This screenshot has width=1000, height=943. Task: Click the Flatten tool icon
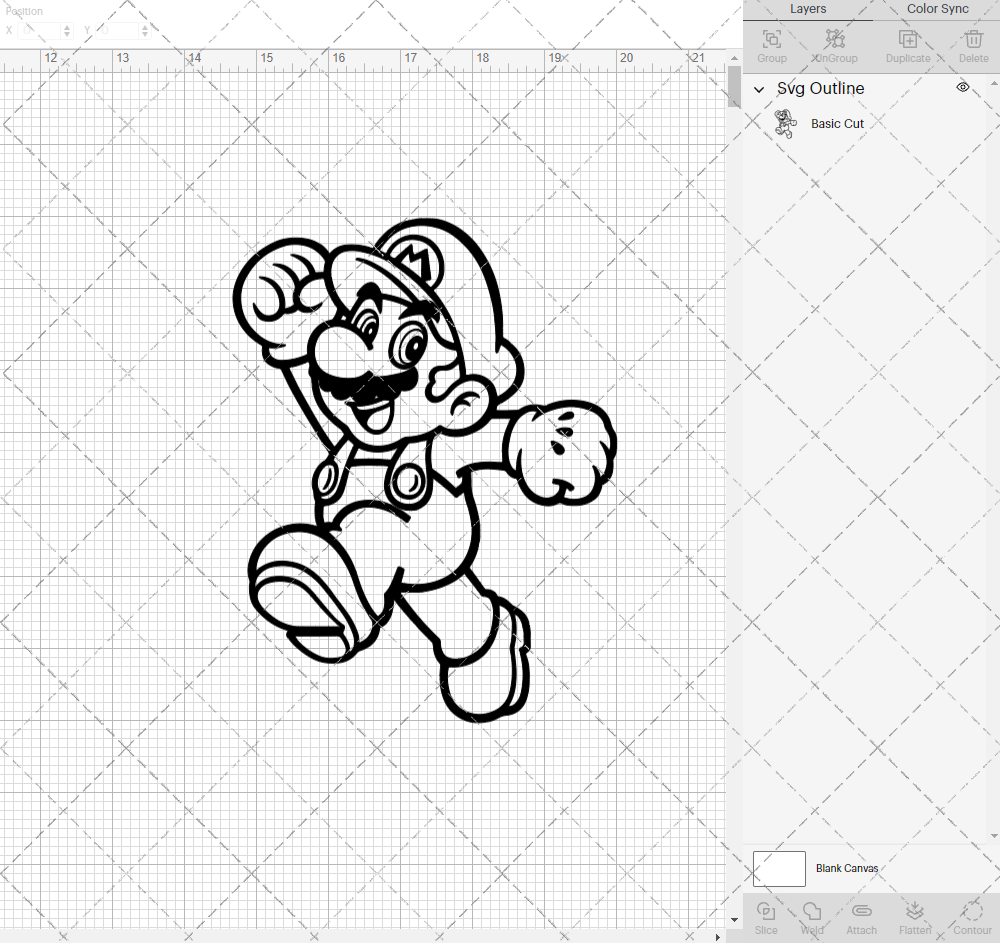(x=914, y=910)
